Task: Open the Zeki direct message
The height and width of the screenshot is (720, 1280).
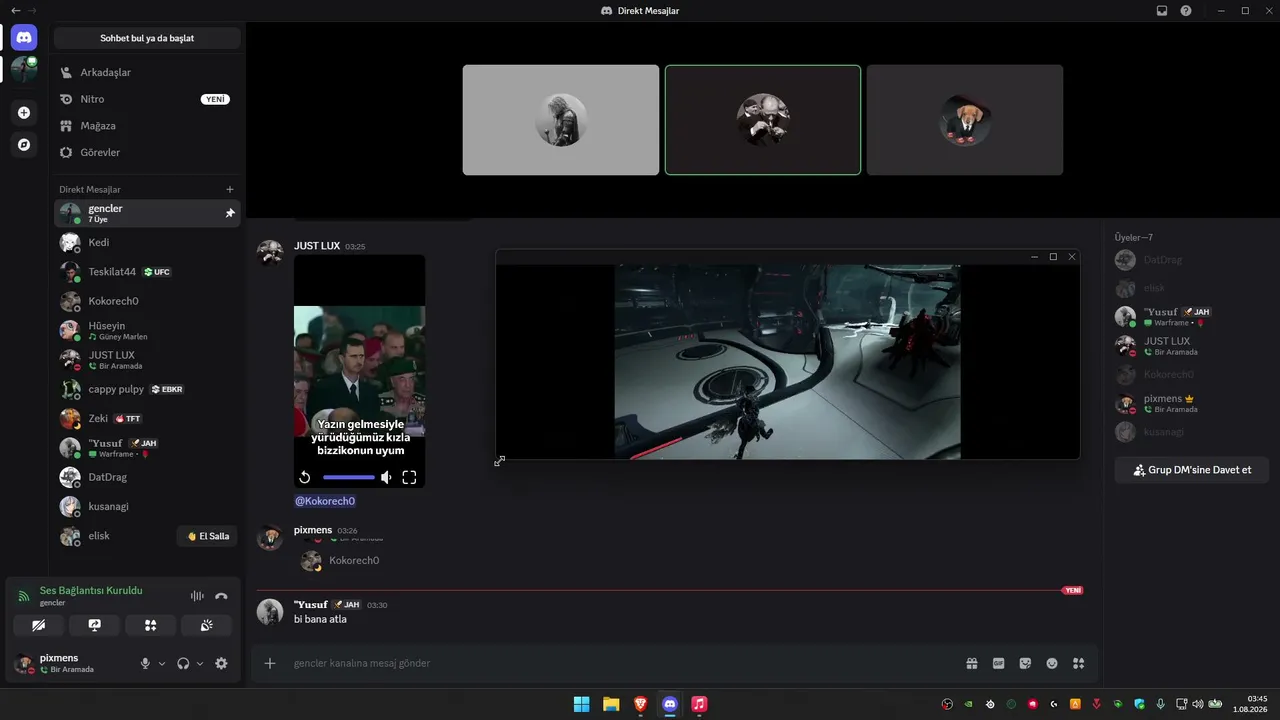Action: pyautogui.click(x=147, y=418)
